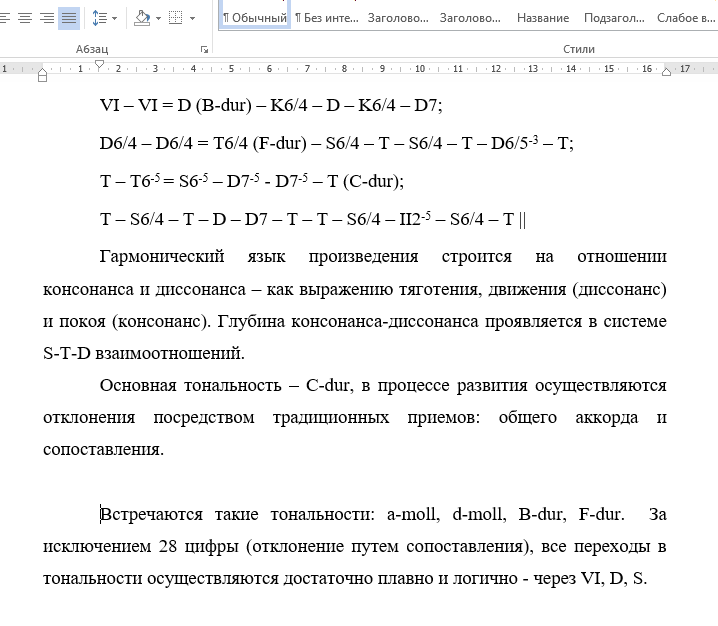Screen dimensions: 718x626
Task: Open shading color dropdown arrow
Action: click(158, 18)
